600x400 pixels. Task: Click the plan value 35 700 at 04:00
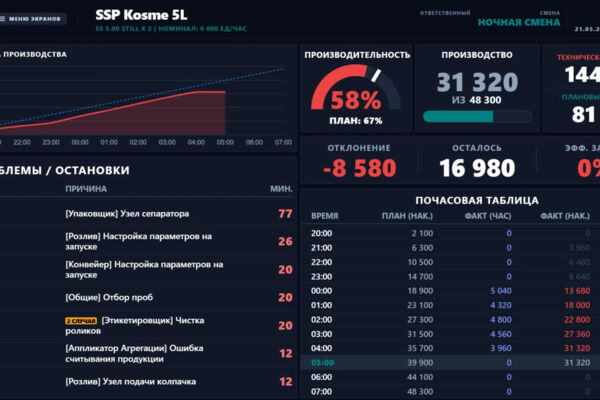coord(420,348)
